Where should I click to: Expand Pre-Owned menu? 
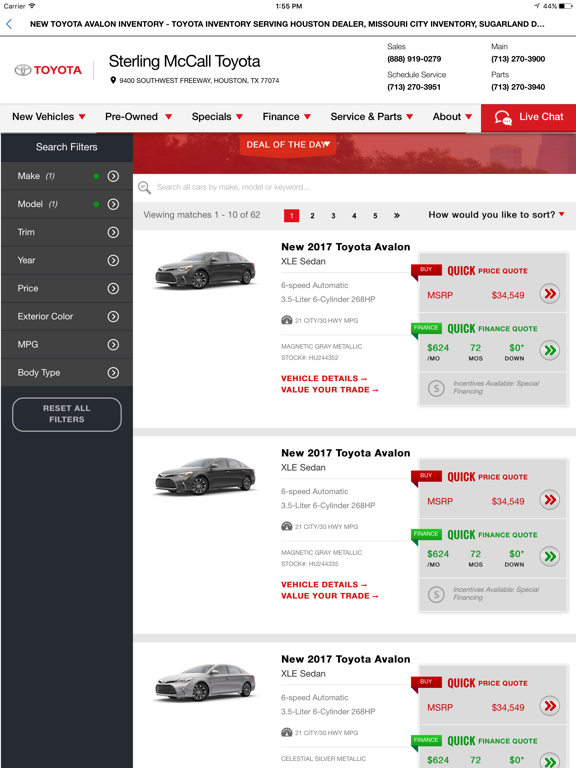(x=139, y=117)
